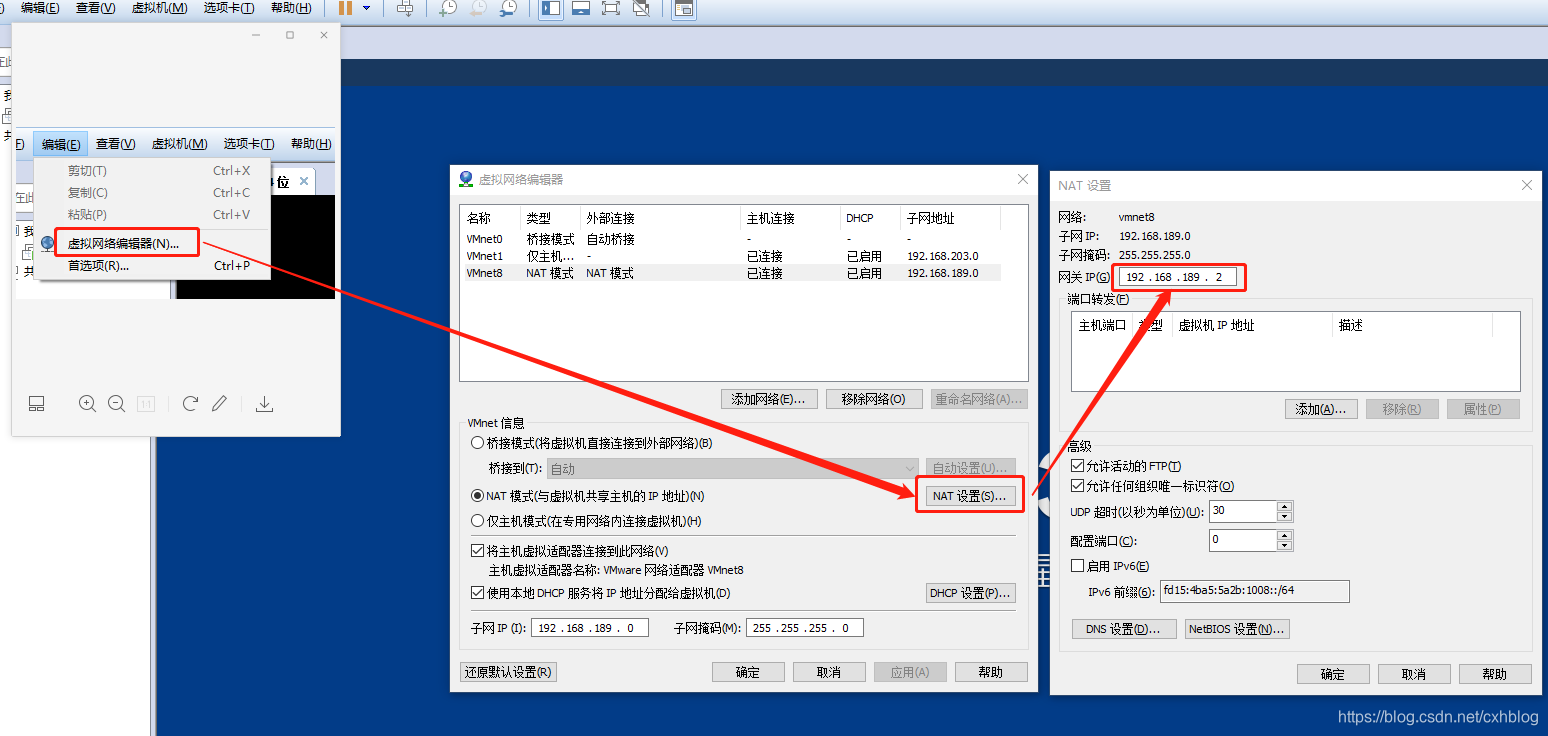Select the VMnet8 NAT 模式 row

731,273
